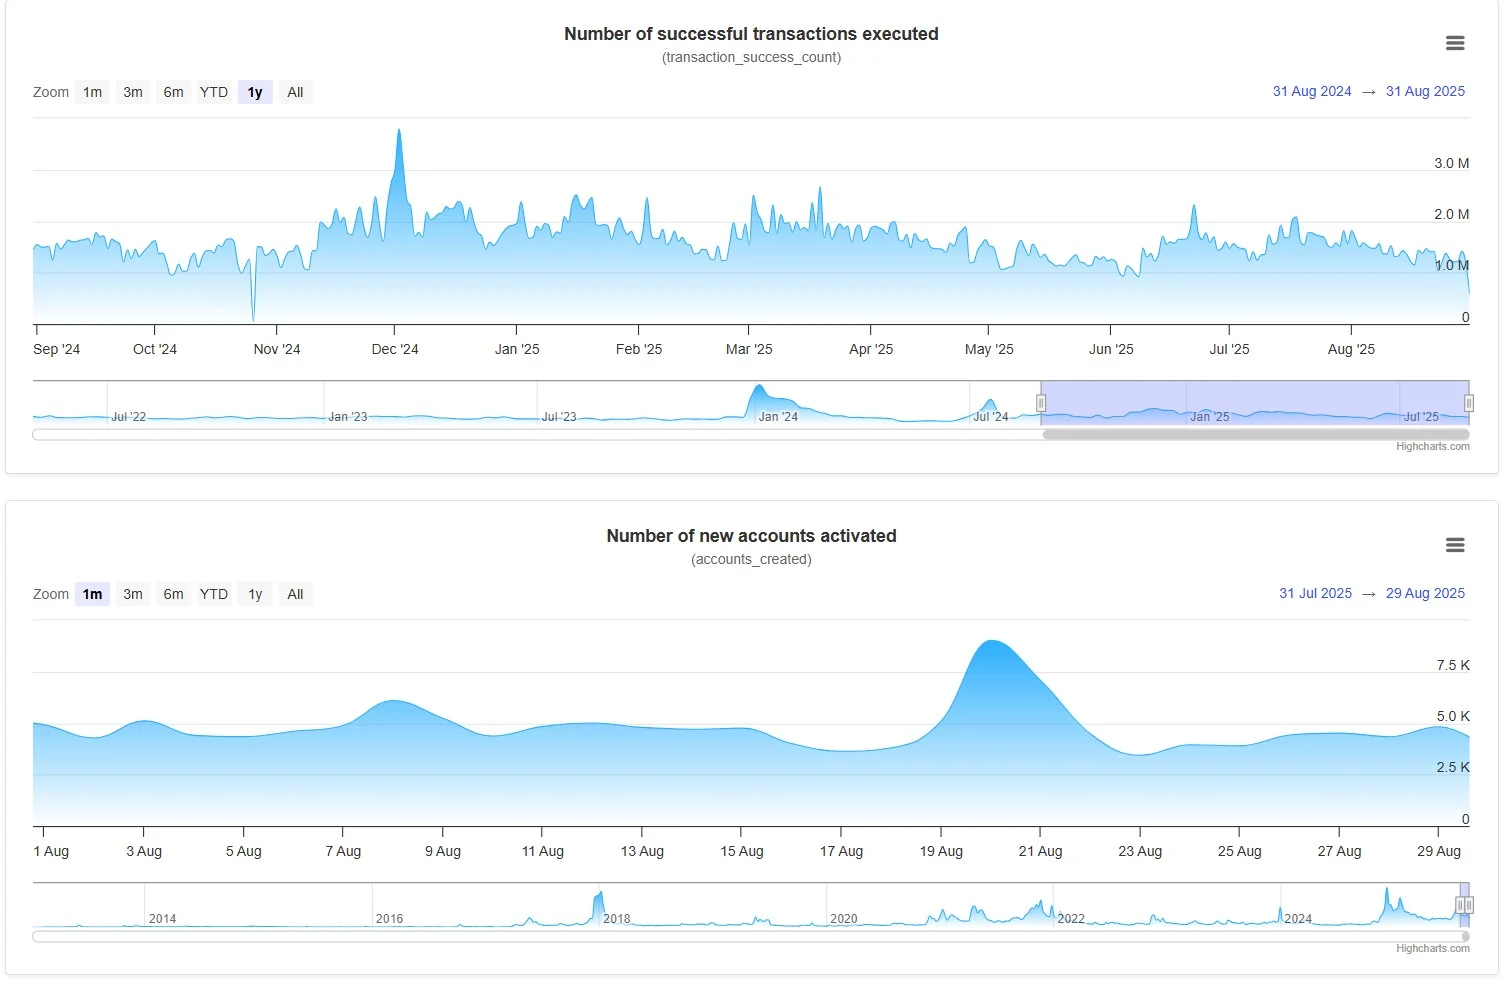The height and width of the screenshot is (984, 1510).
Task: Select 1y zoom on accounts chart
Action: [x=255, y=594]
